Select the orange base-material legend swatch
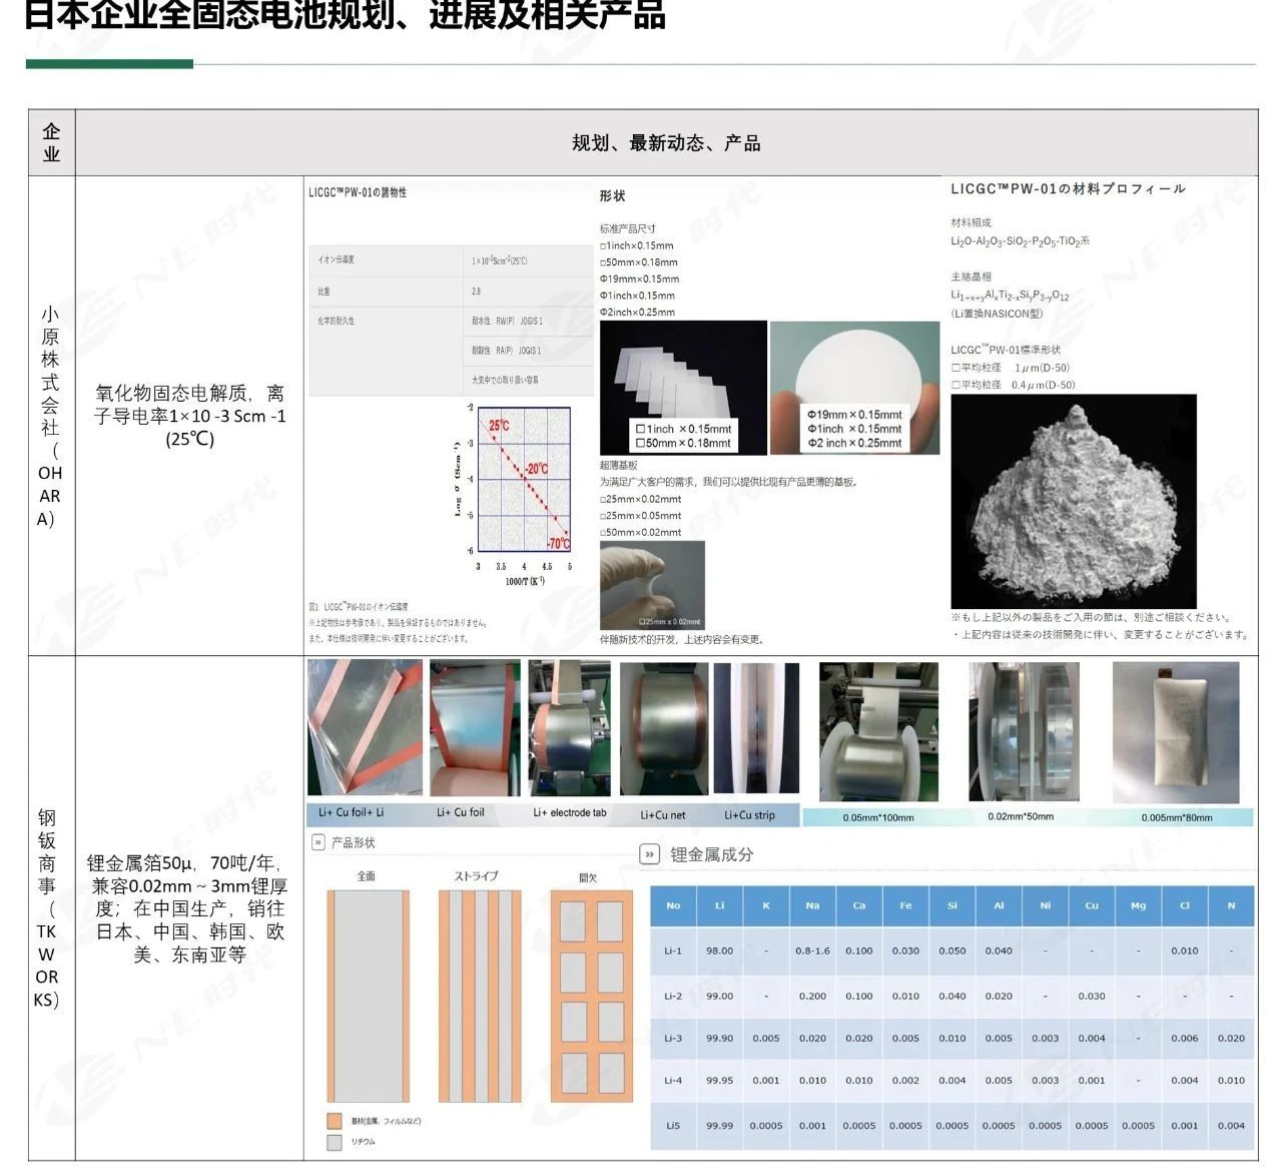 pos(334,1121)
